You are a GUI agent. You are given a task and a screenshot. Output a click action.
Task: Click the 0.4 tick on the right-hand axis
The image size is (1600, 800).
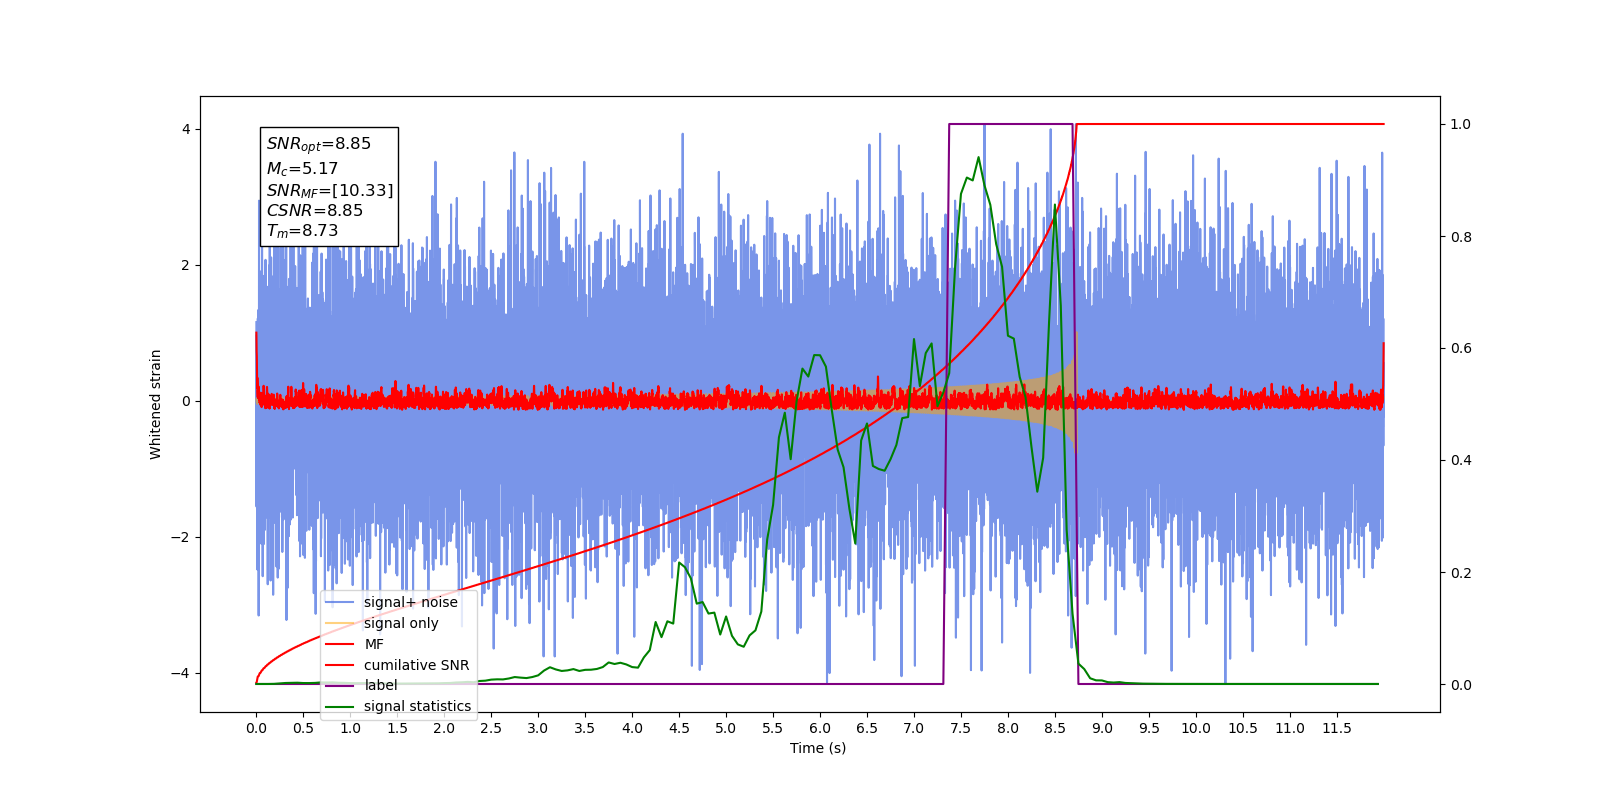point(1461,461)
